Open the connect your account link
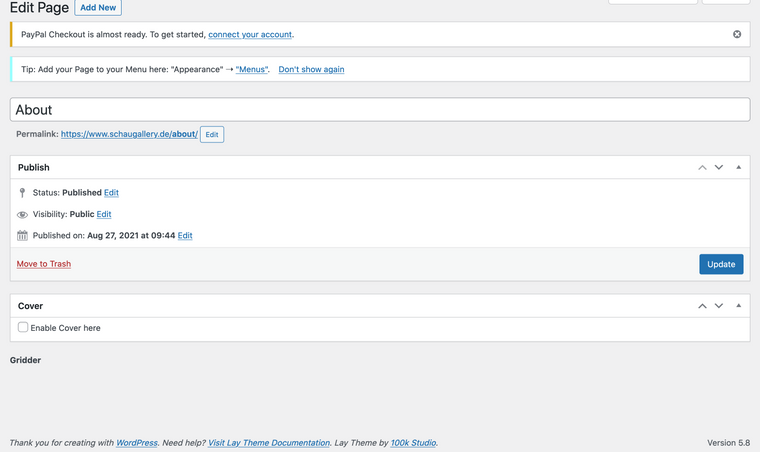This screenshot has height=452, width=760. 250,34
